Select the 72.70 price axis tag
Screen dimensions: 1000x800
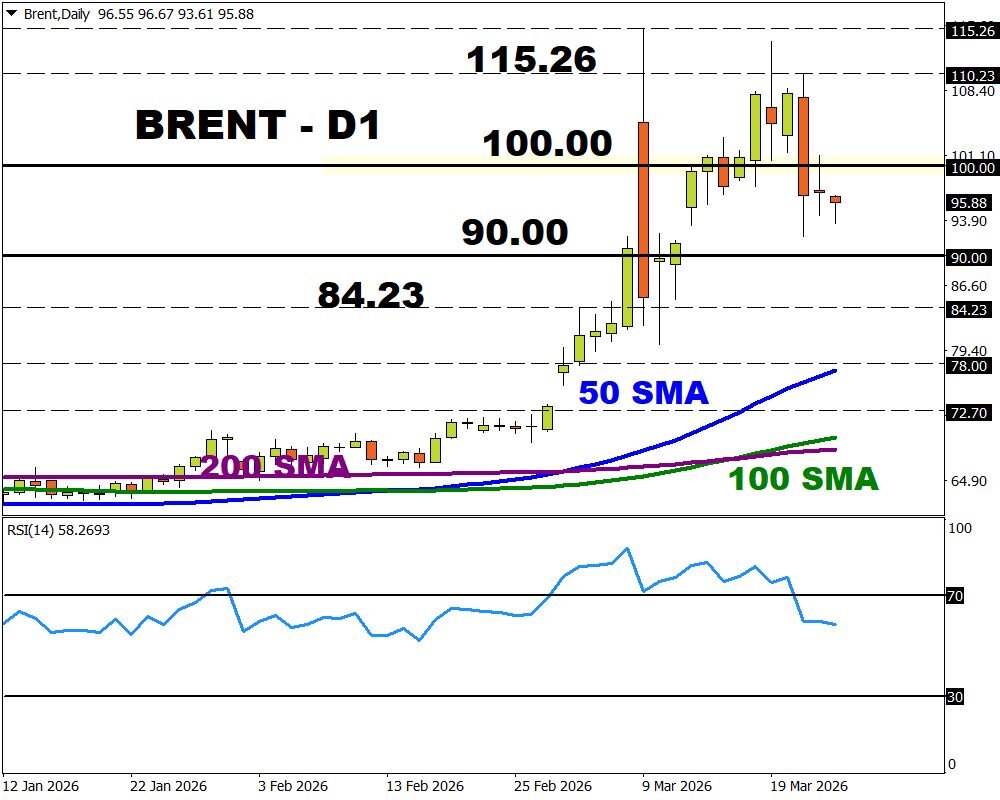(x=968, y=412)
